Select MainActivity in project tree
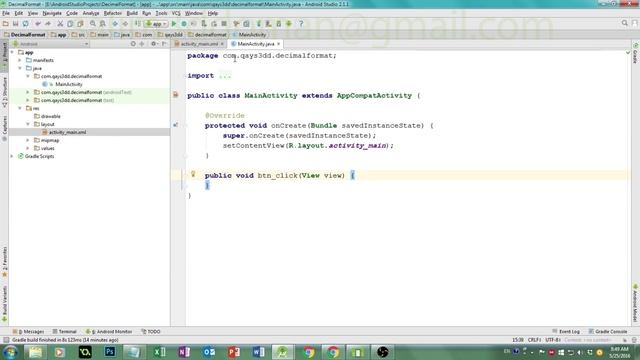 pos(69,84)
